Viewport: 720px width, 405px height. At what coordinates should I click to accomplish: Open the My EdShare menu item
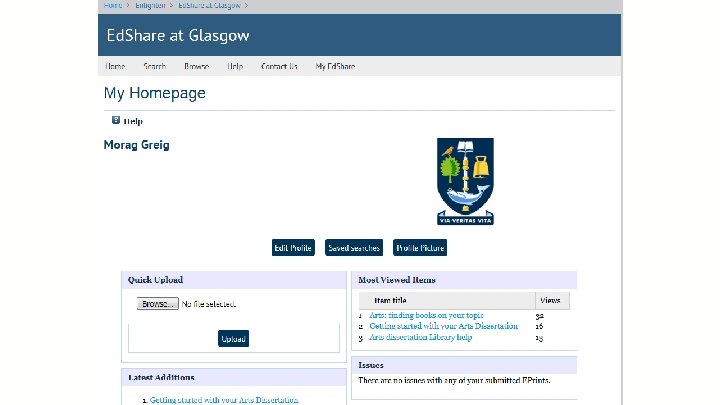(335, 66)
